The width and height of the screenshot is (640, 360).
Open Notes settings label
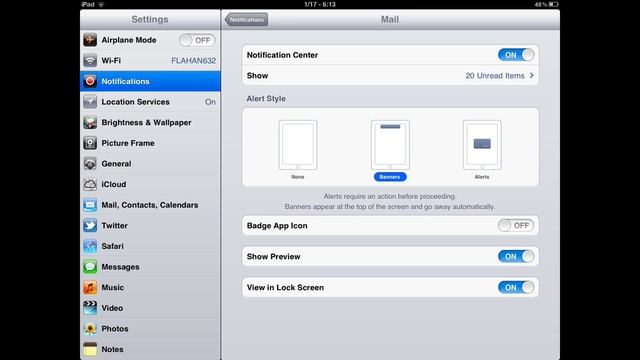112,349
